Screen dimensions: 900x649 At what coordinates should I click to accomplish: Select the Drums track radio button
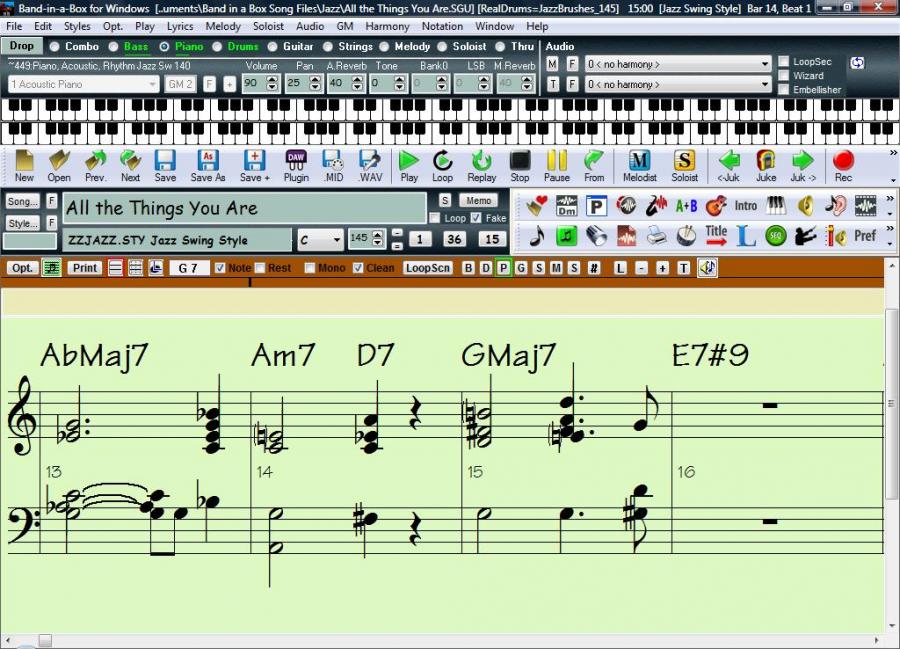point(217,46)
